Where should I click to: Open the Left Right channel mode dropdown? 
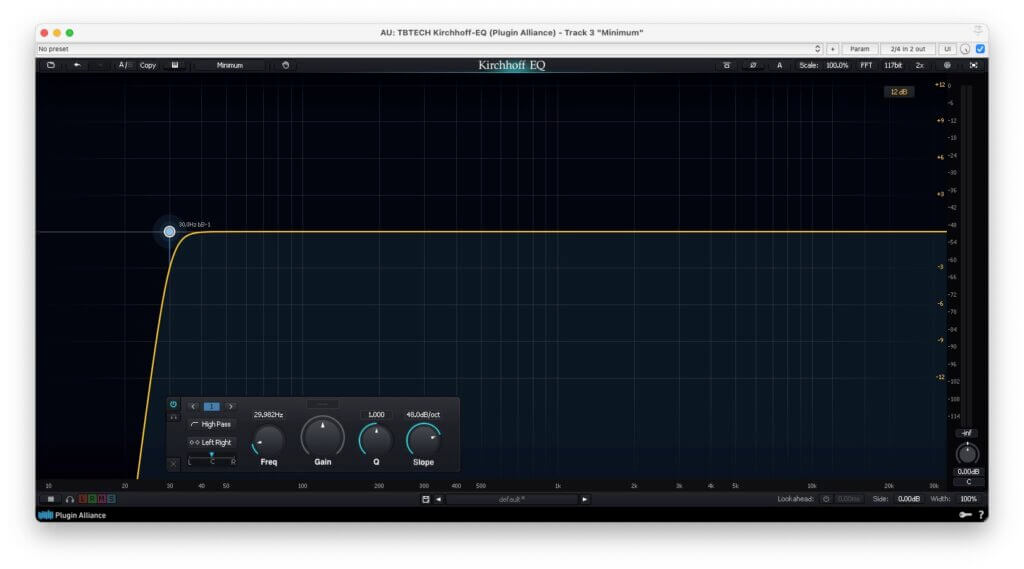pos(210,442)
